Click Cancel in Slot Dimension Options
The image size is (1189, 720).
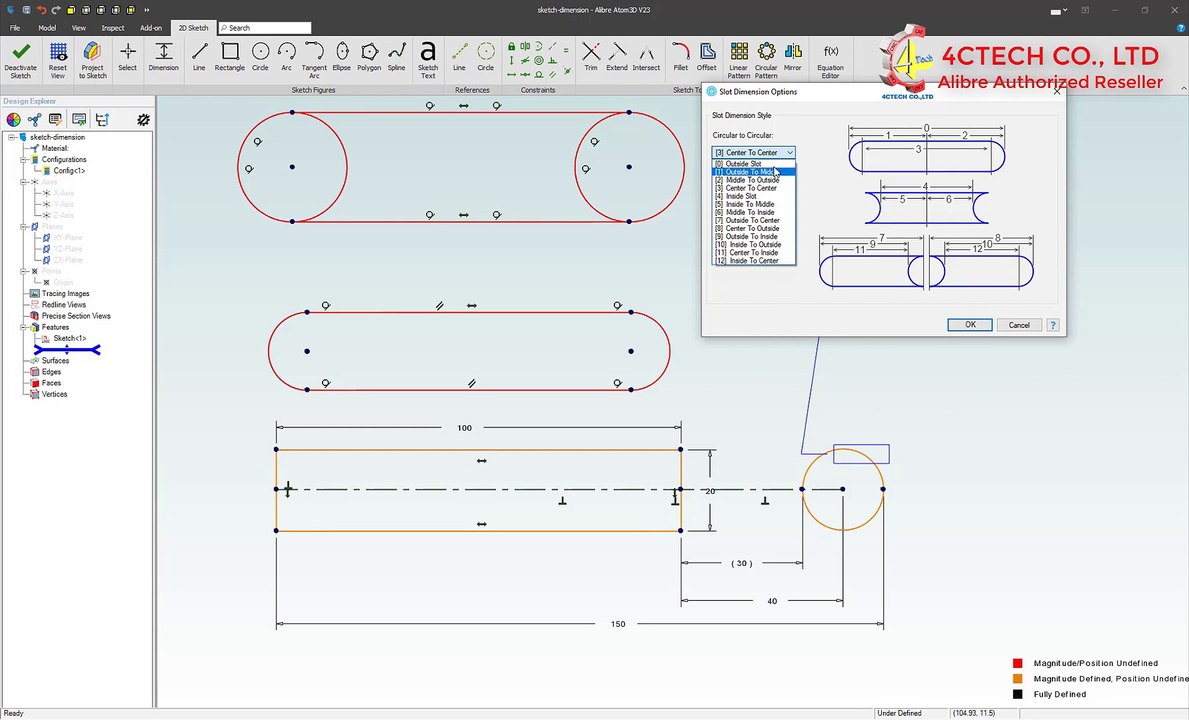1019,324
